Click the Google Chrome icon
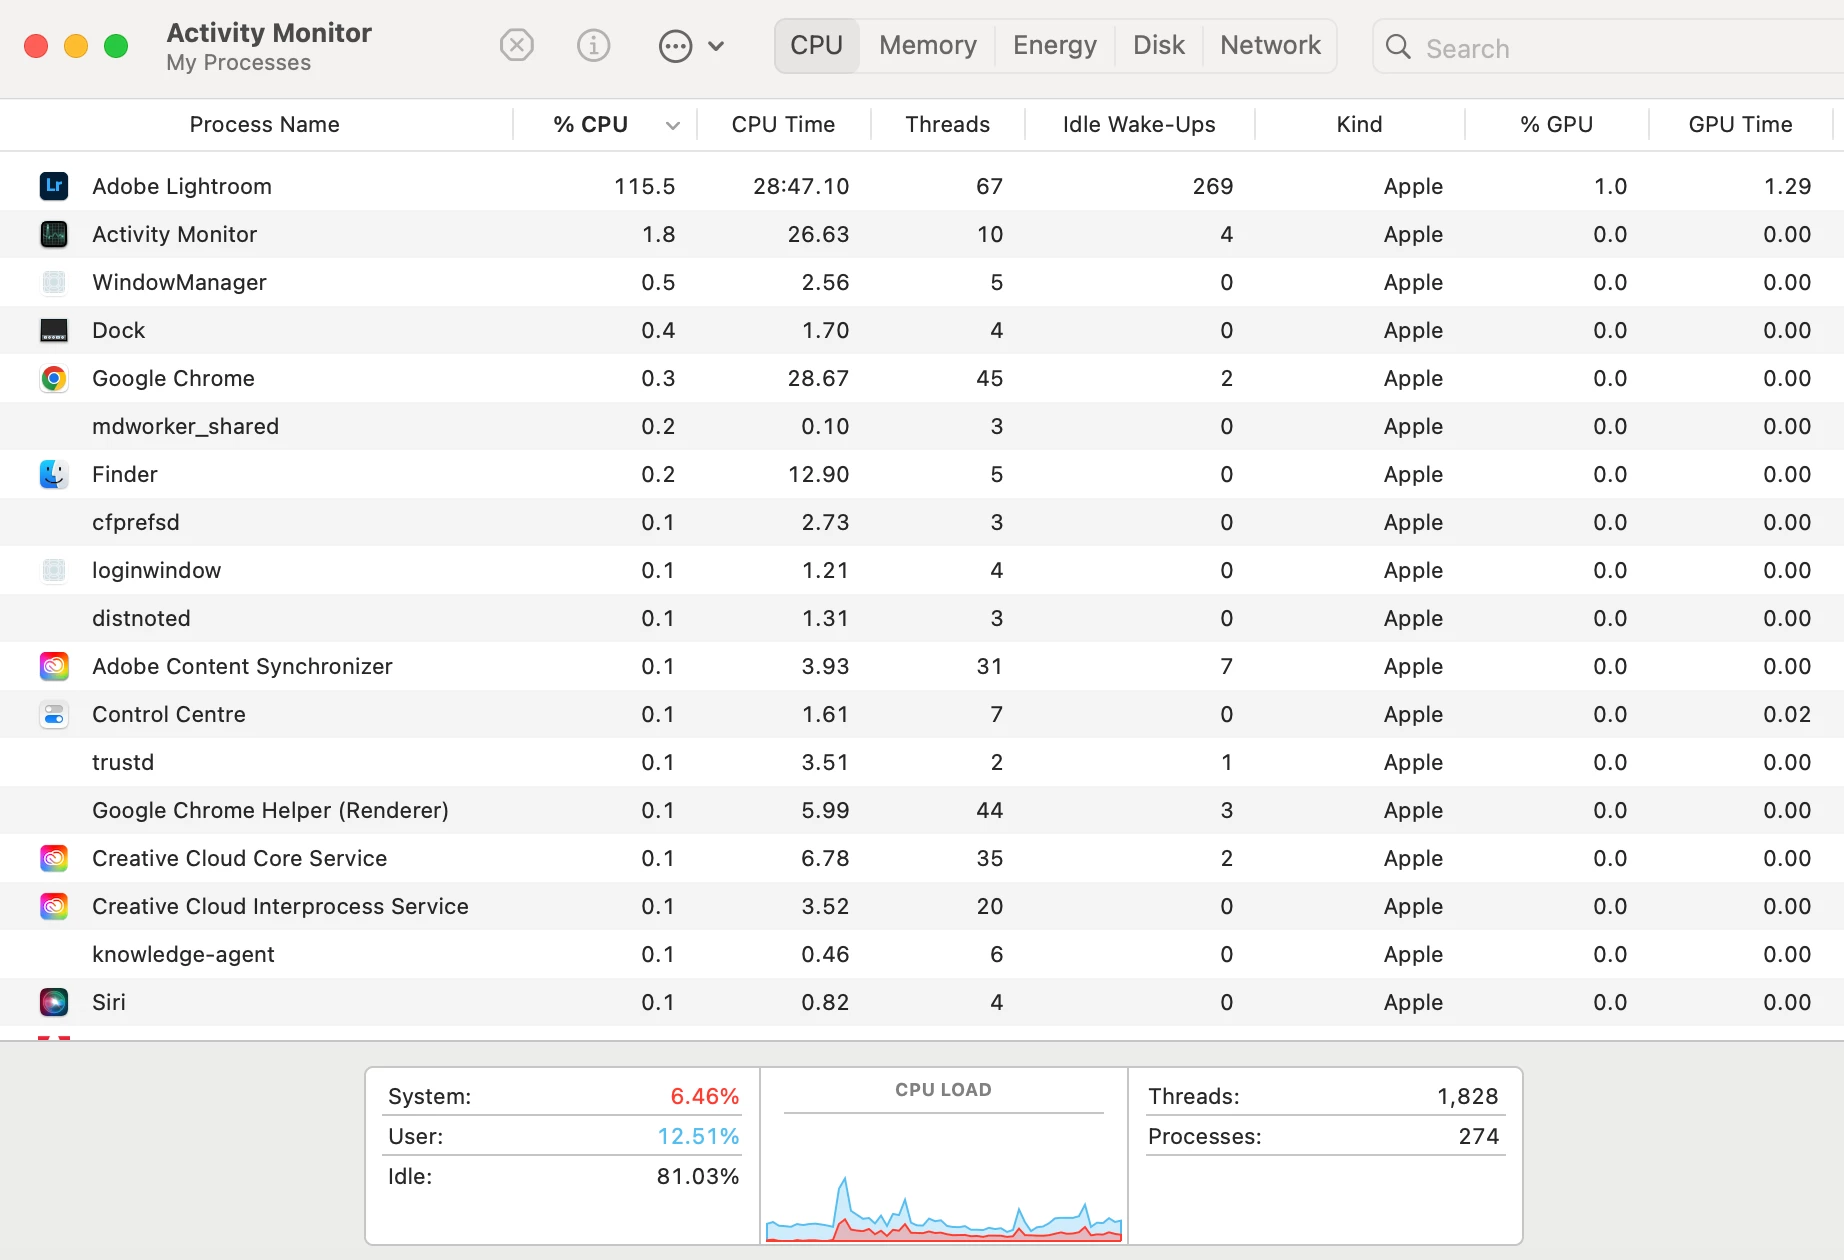The height and width of the screenshot is (1260, 1844). click(x=54, y=378)
